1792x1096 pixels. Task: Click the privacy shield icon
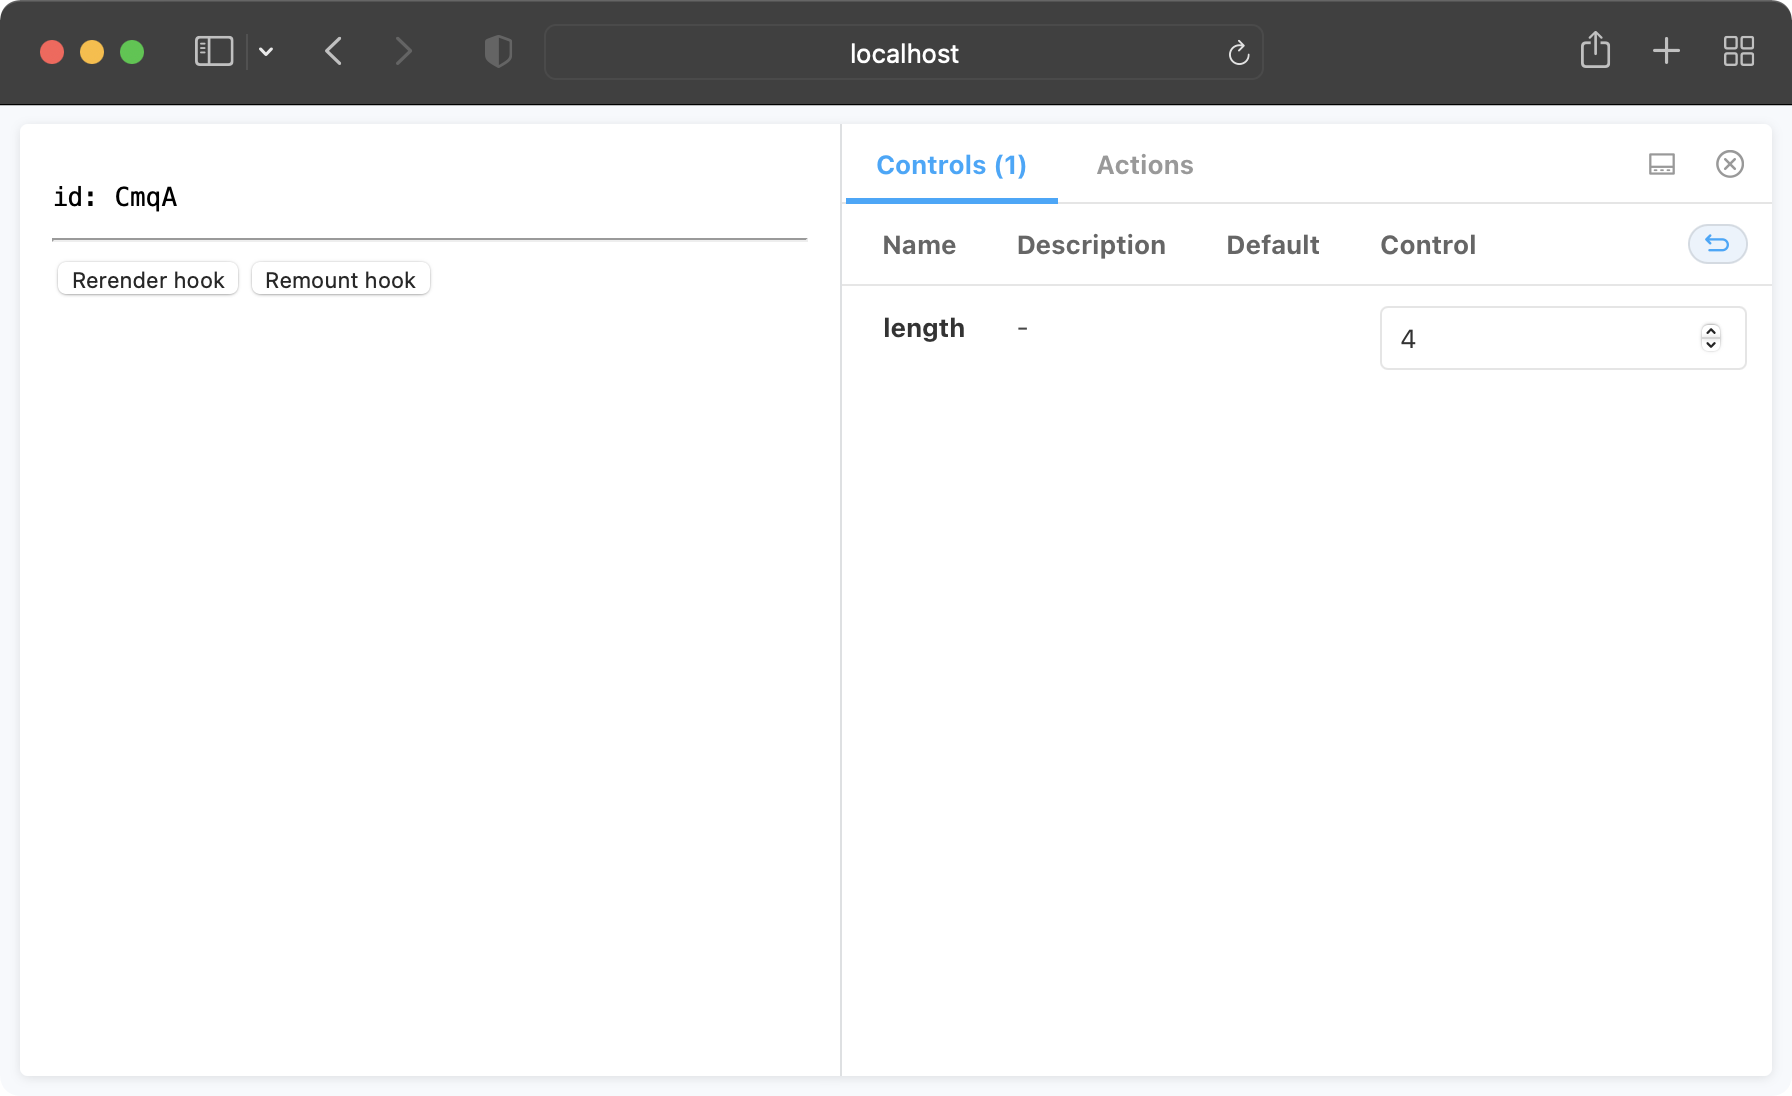pyautogui.click(x=497, y=52)
